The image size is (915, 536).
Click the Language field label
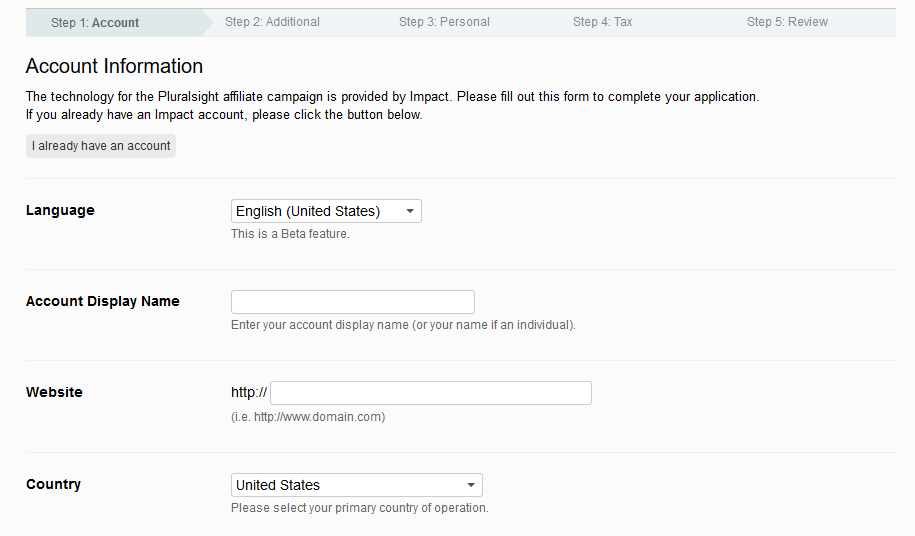(60, 210)
